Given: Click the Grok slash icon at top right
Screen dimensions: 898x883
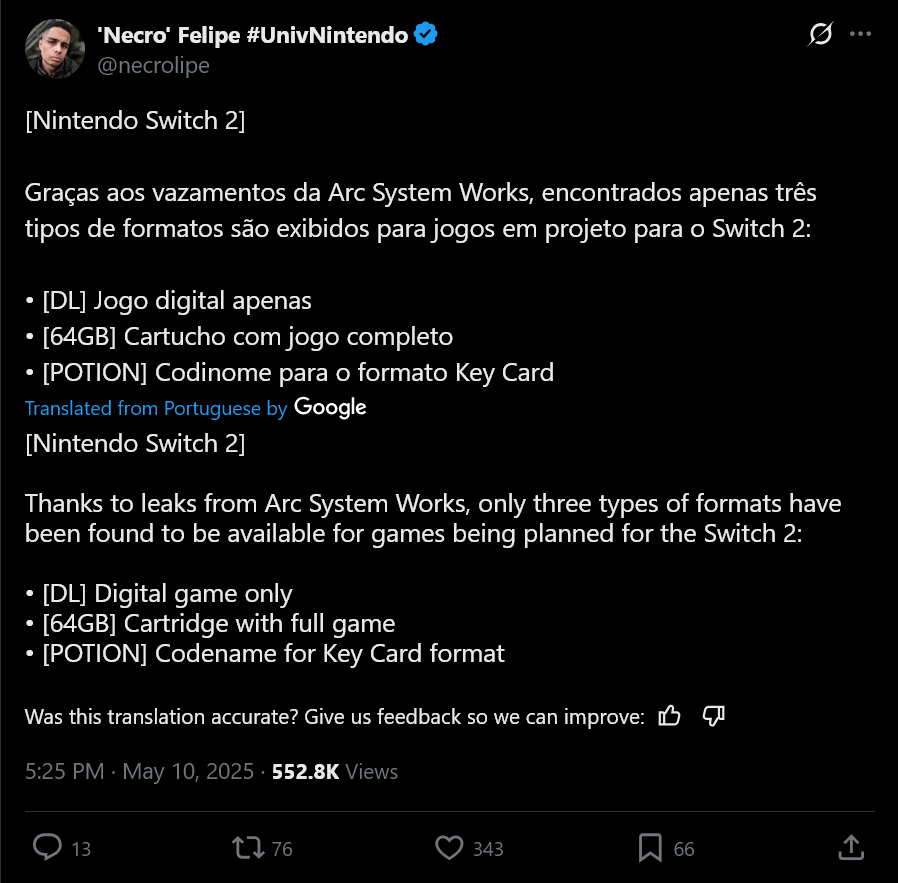Looking at the screenshot, I should point(820,34).
